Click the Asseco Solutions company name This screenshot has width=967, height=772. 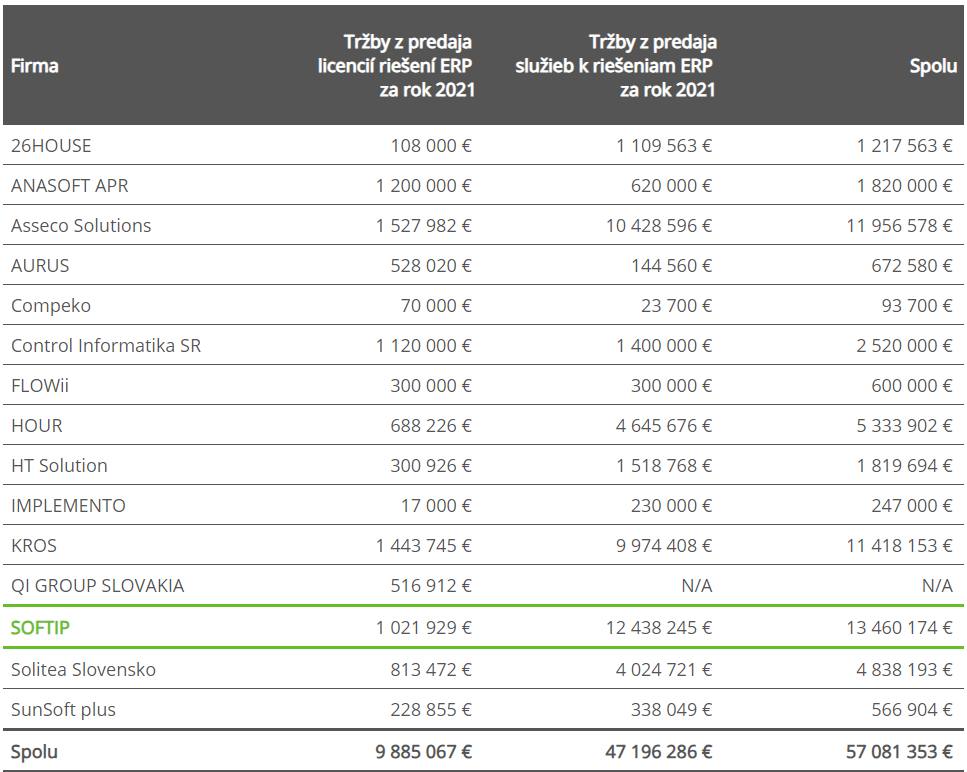click(81, 226)
